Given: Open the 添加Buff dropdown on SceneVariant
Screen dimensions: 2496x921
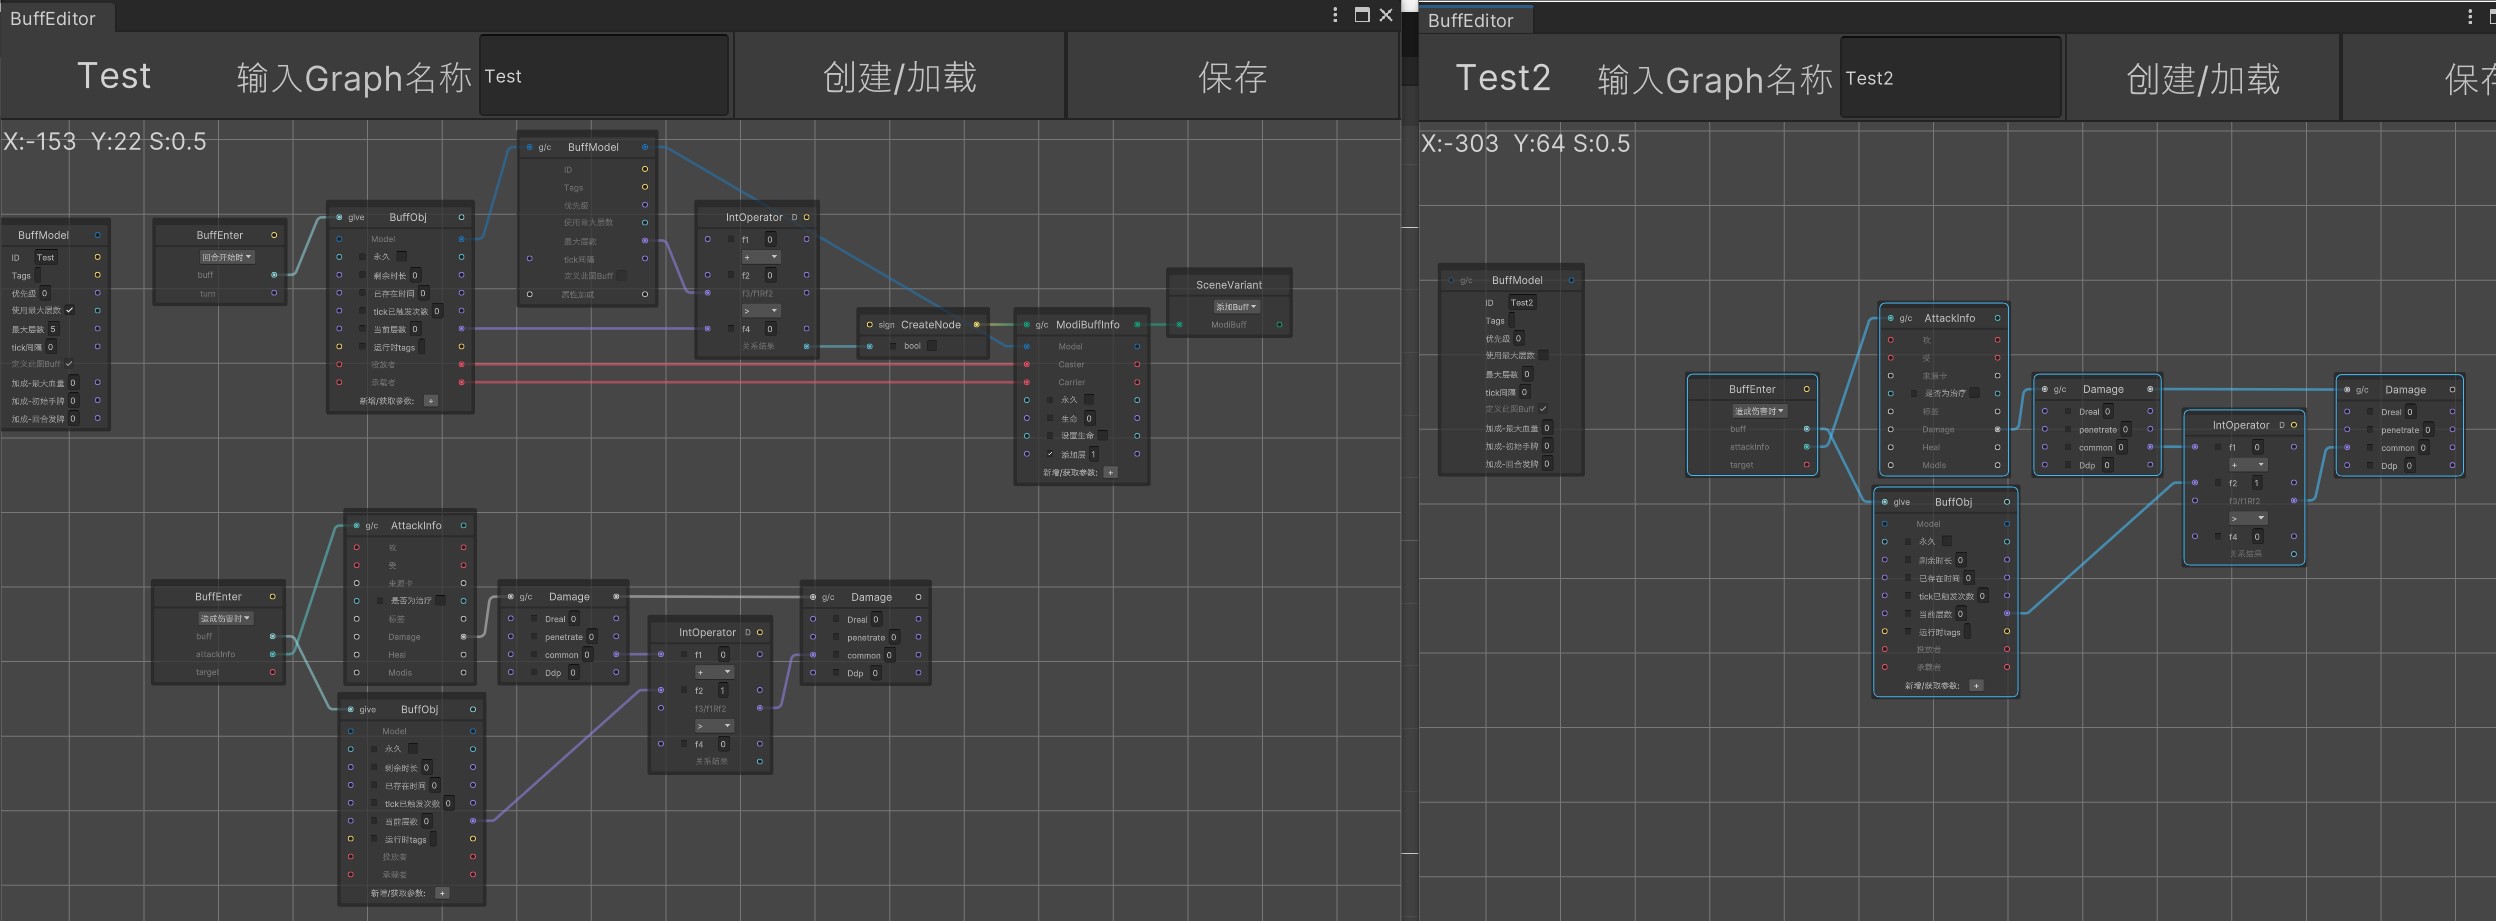Looking at the screenshot, I should point(1236,307).
